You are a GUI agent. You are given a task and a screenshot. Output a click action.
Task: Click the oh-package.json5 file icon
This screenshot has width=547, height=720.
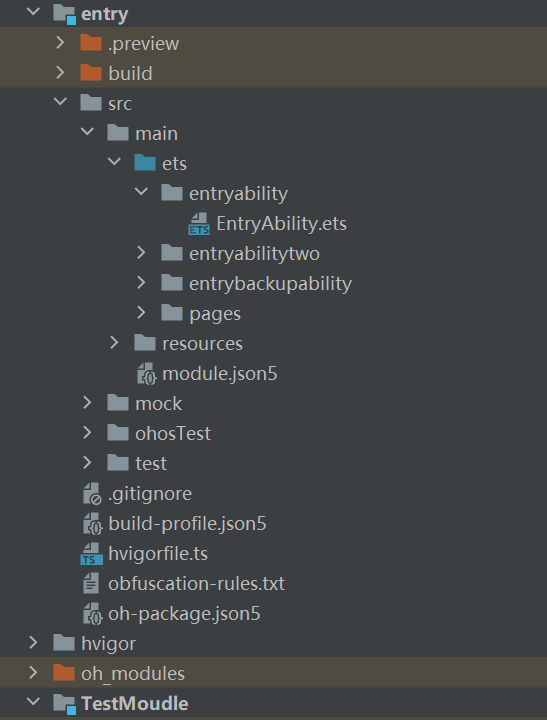click(x=92, y=613)
